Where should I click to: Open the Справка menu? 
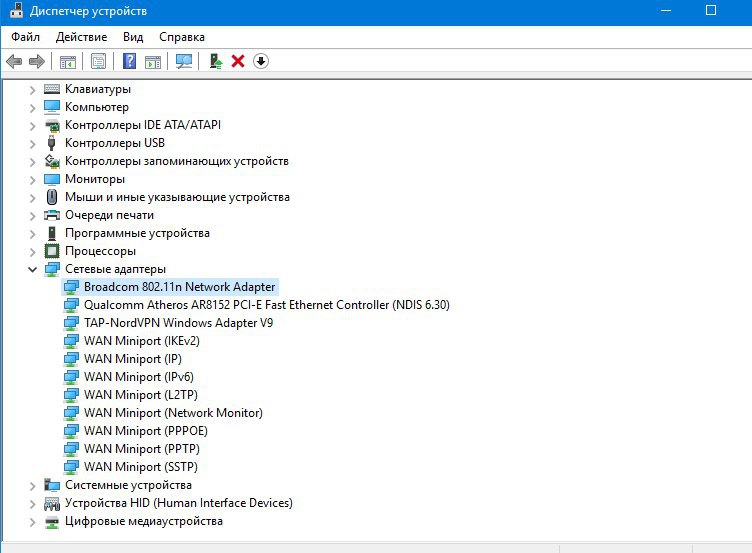182,37
